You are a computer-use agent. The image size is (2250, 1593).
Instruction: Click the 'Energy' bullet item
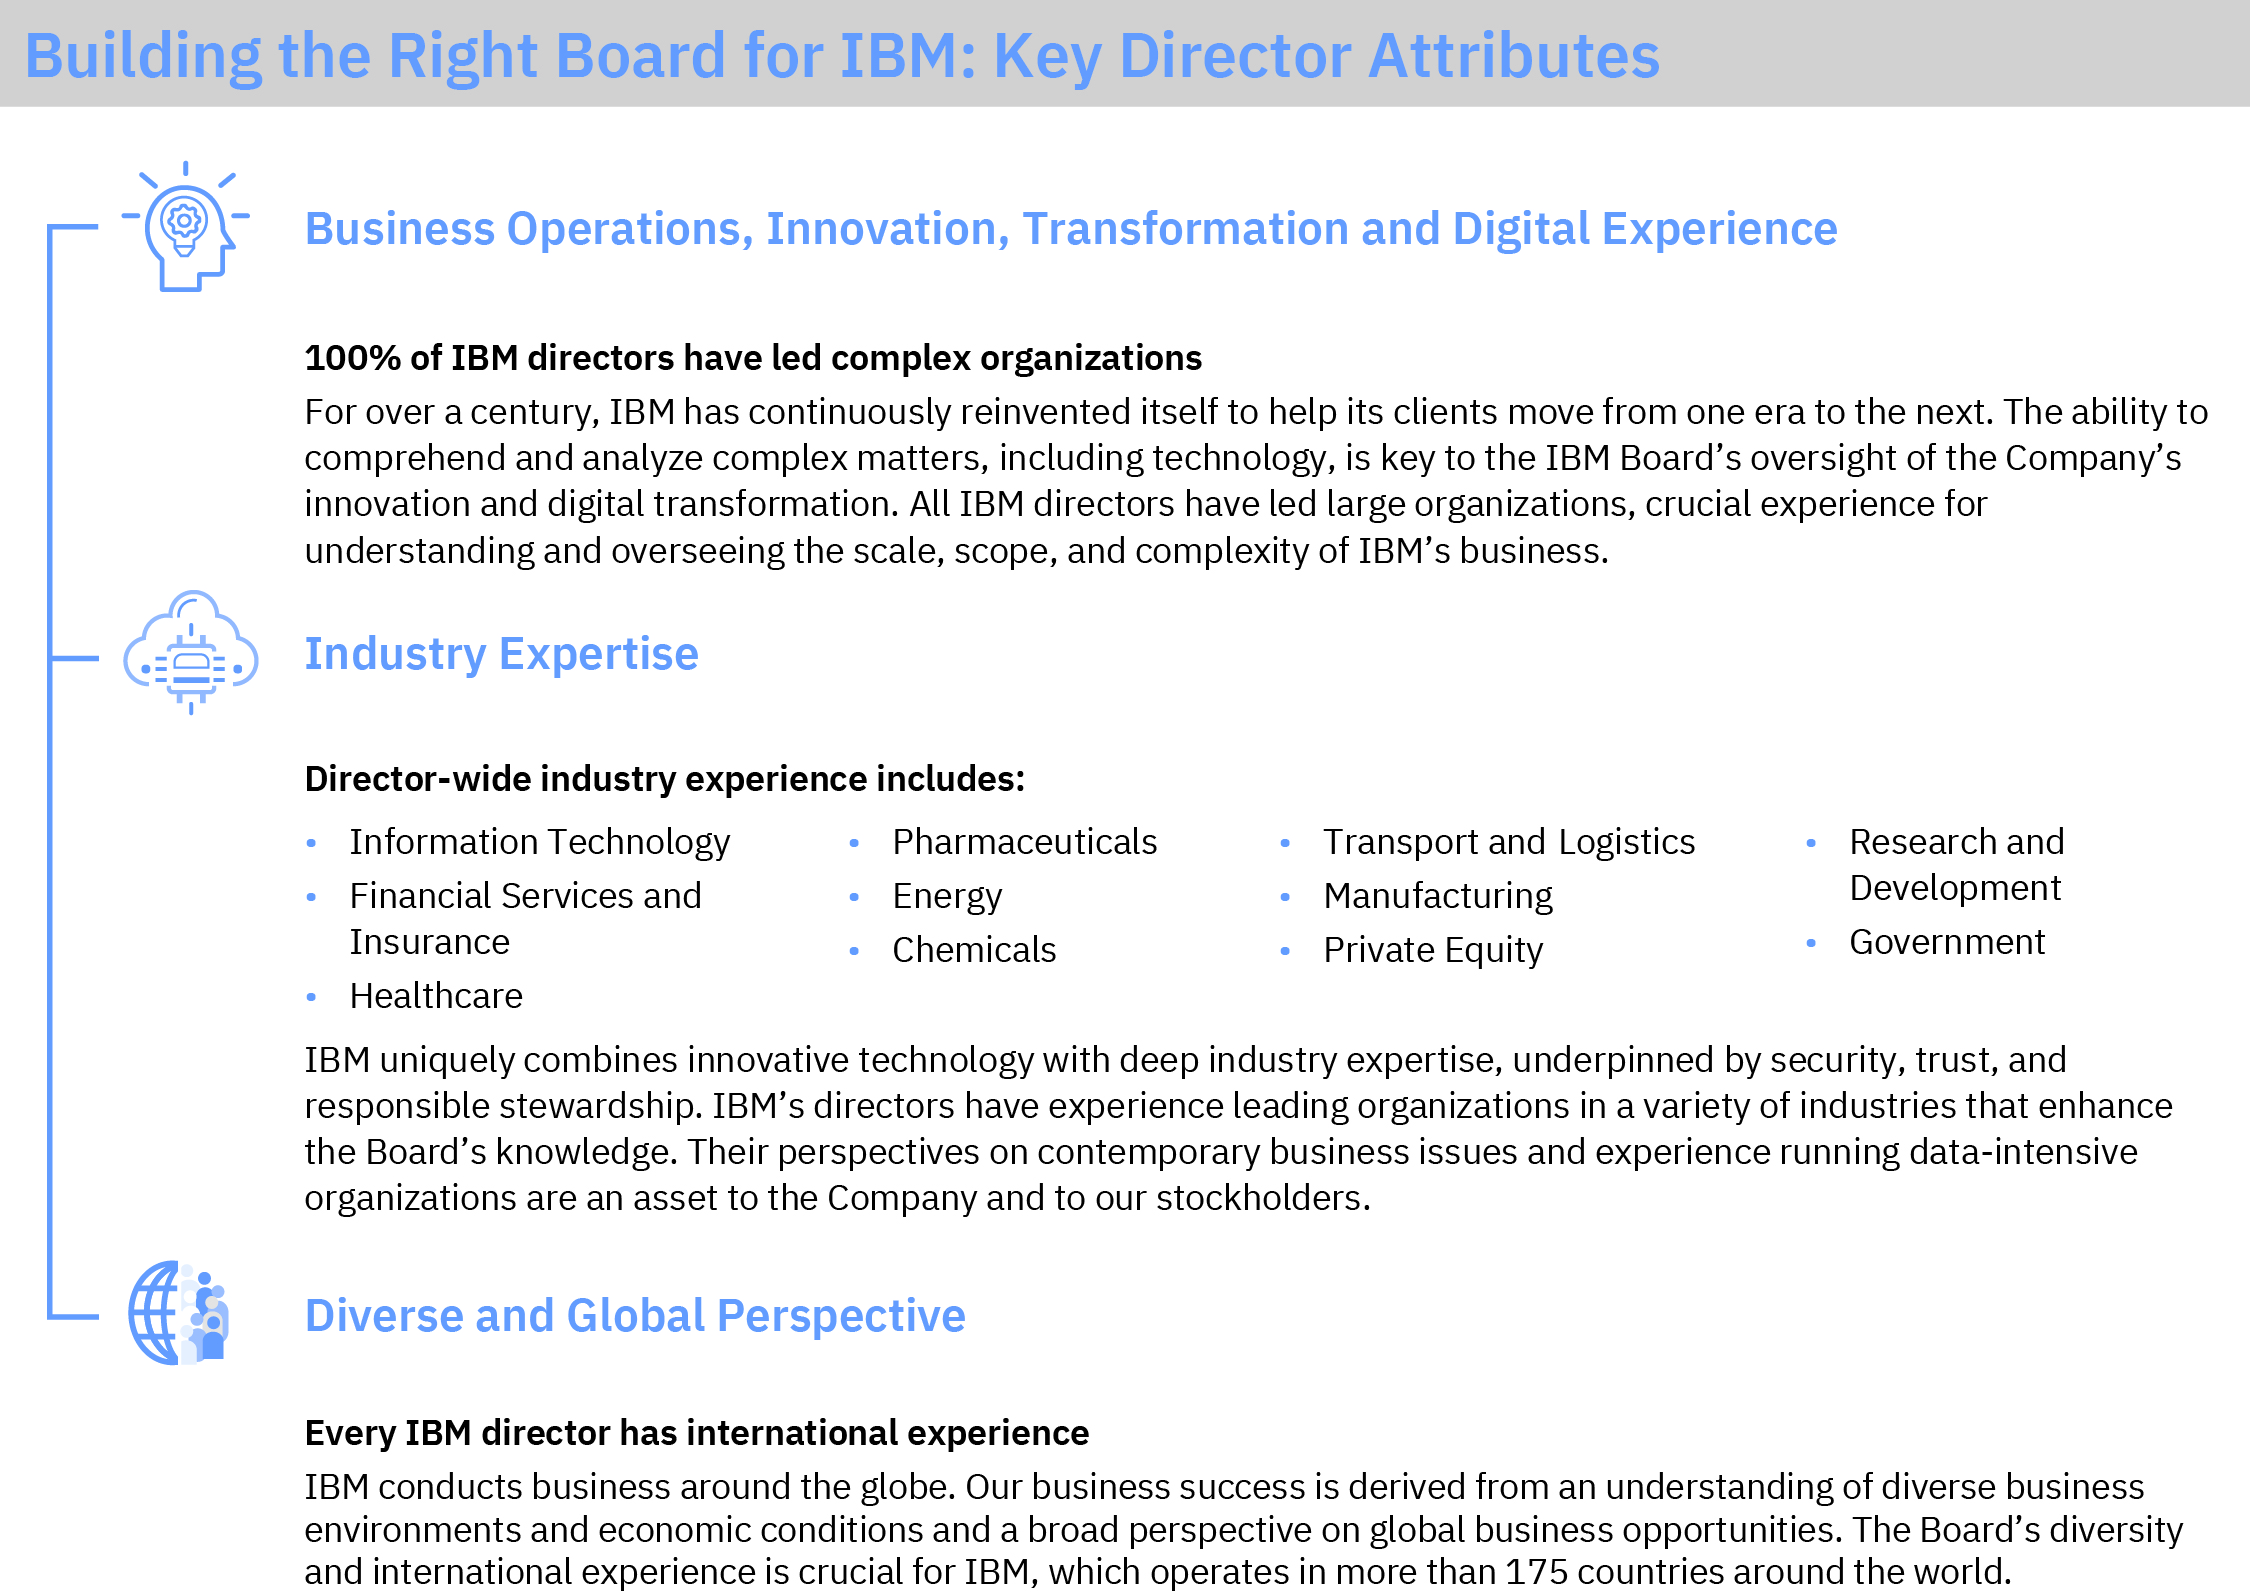tap(947, 897)
